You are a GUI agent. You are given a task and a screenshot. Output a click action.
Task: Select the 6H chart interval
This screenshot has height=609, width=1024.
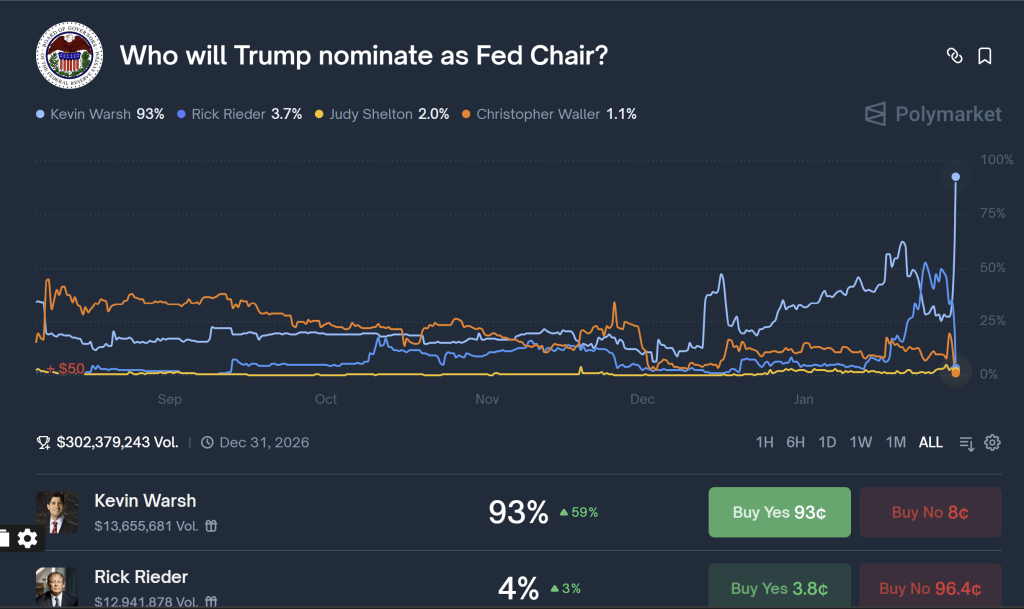(794, 441)
